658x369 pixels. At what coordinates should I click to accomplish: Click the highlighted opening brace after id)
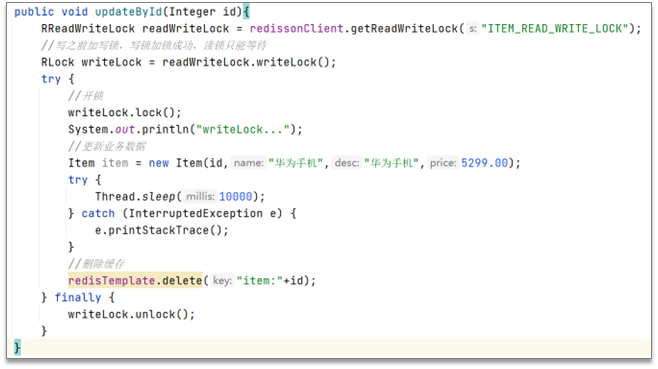[246, 12]
